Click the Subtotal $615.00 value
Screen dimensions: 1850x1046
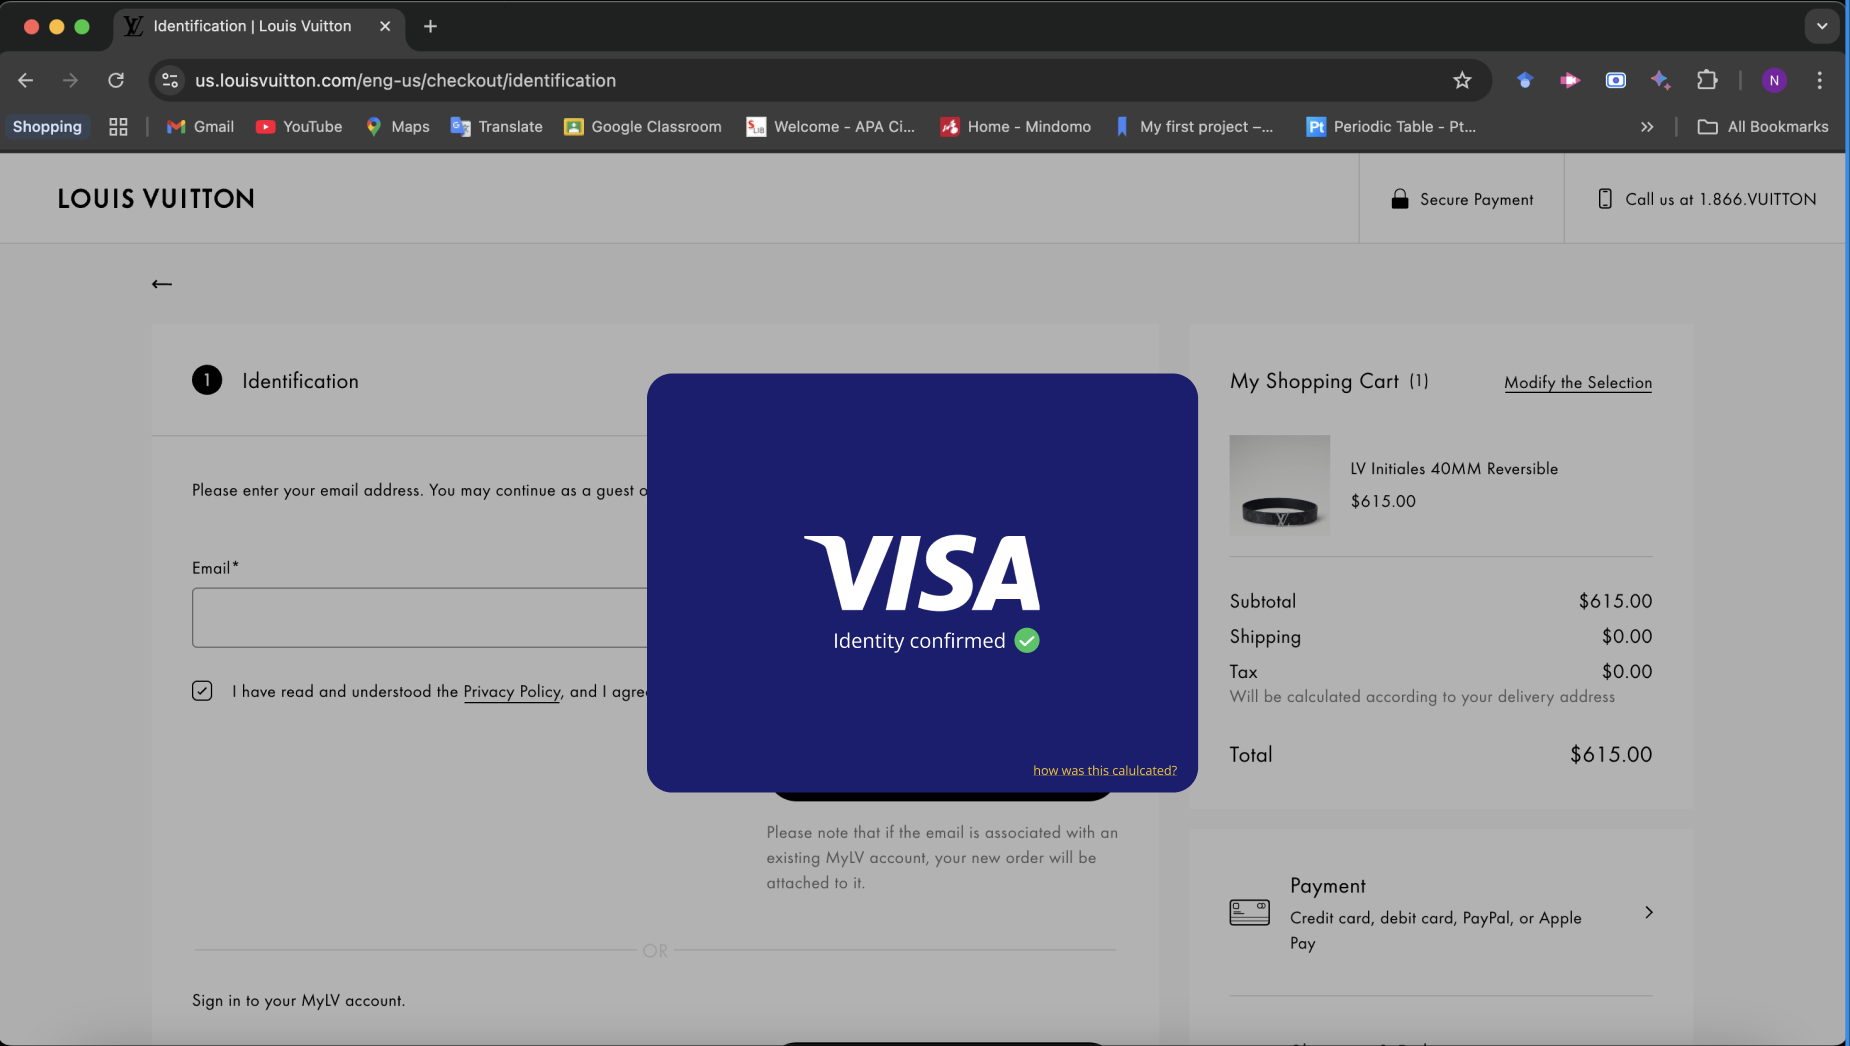point(1615,601)
